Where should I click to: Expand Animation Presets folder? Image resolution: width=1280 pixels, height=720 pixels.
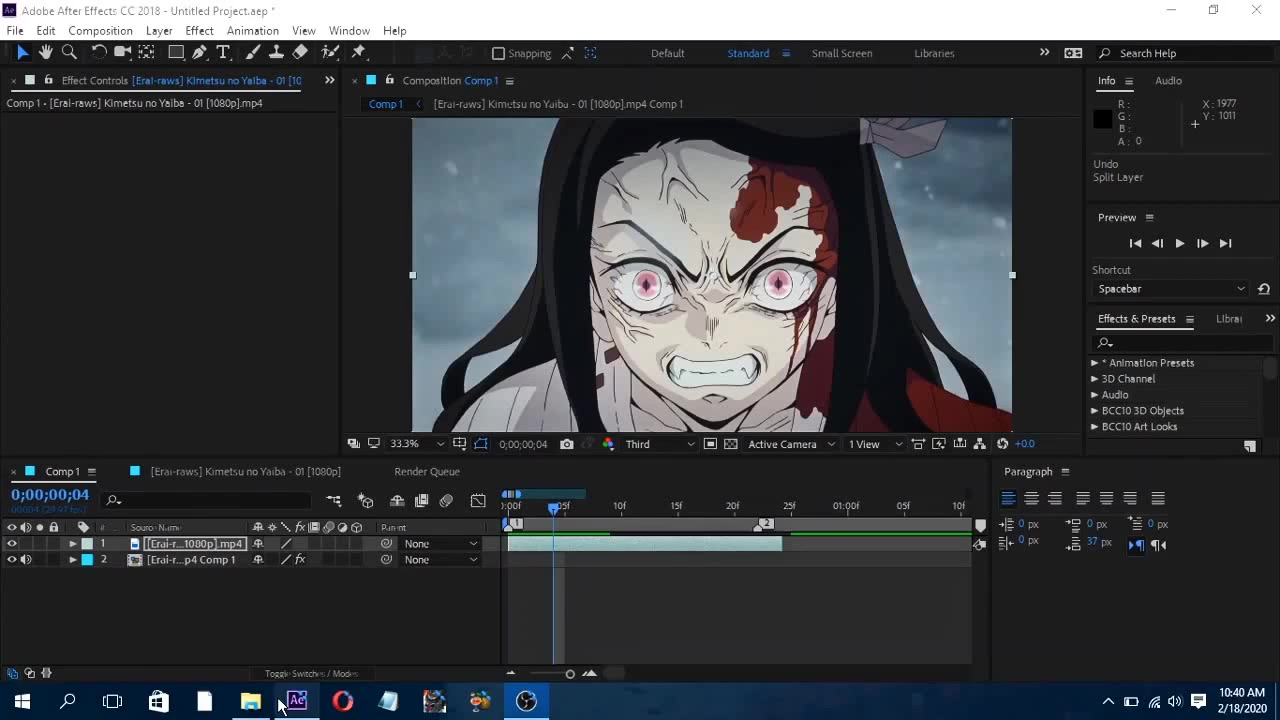pos(1094,363)
